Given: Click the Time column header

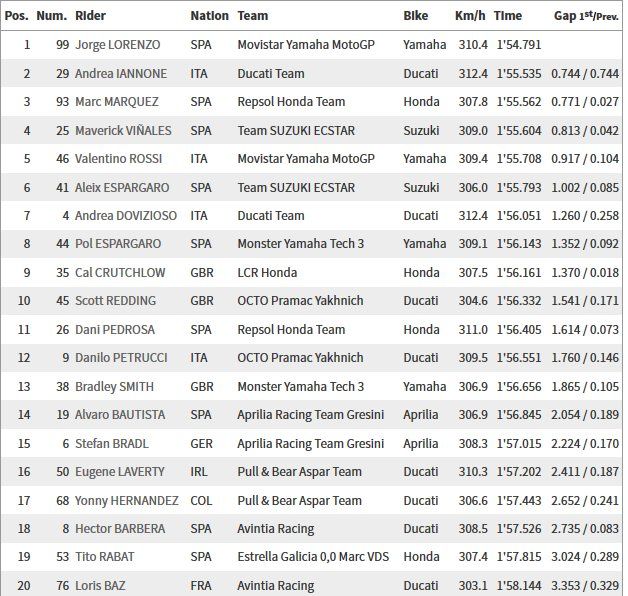Looking at the screenshot, I should click(x=507, y=16).
